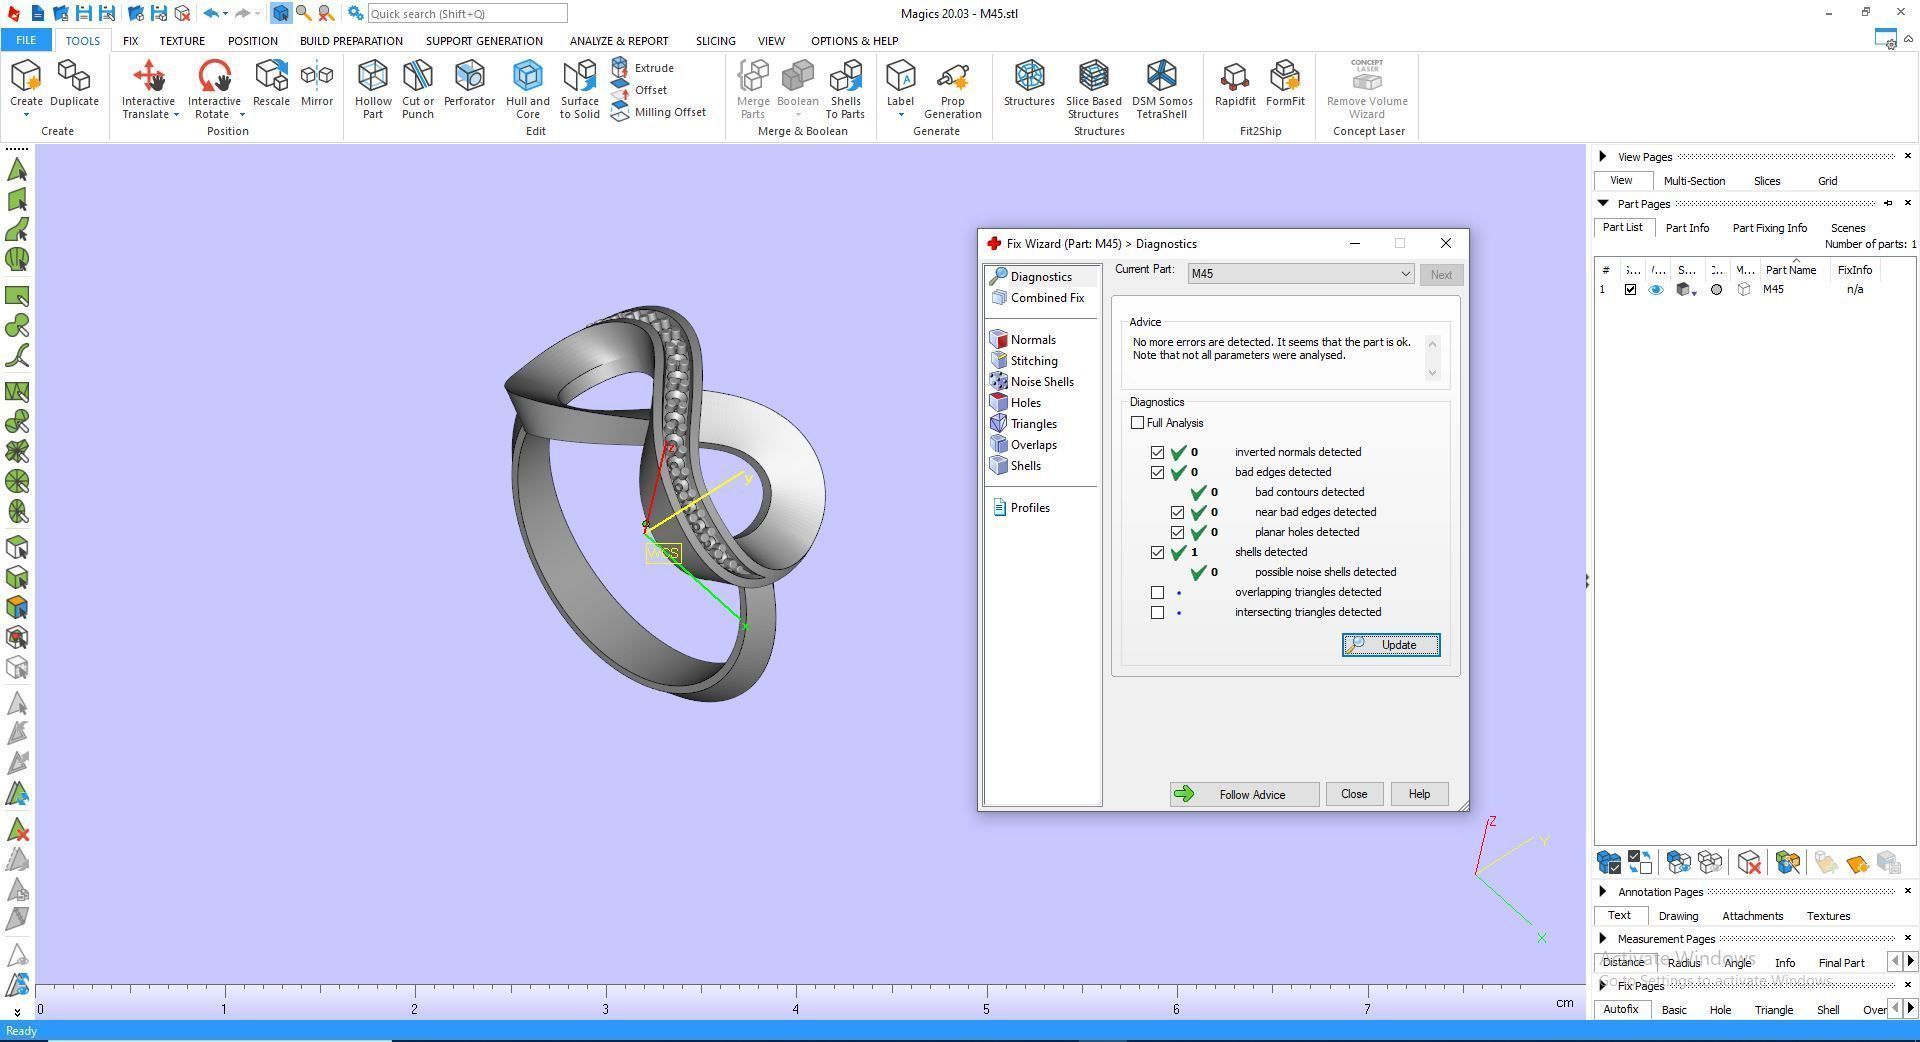Expand the Annotation Pages panel
The width and height of the screenshot is (1920, 1042).
[x=1603, y=892]
